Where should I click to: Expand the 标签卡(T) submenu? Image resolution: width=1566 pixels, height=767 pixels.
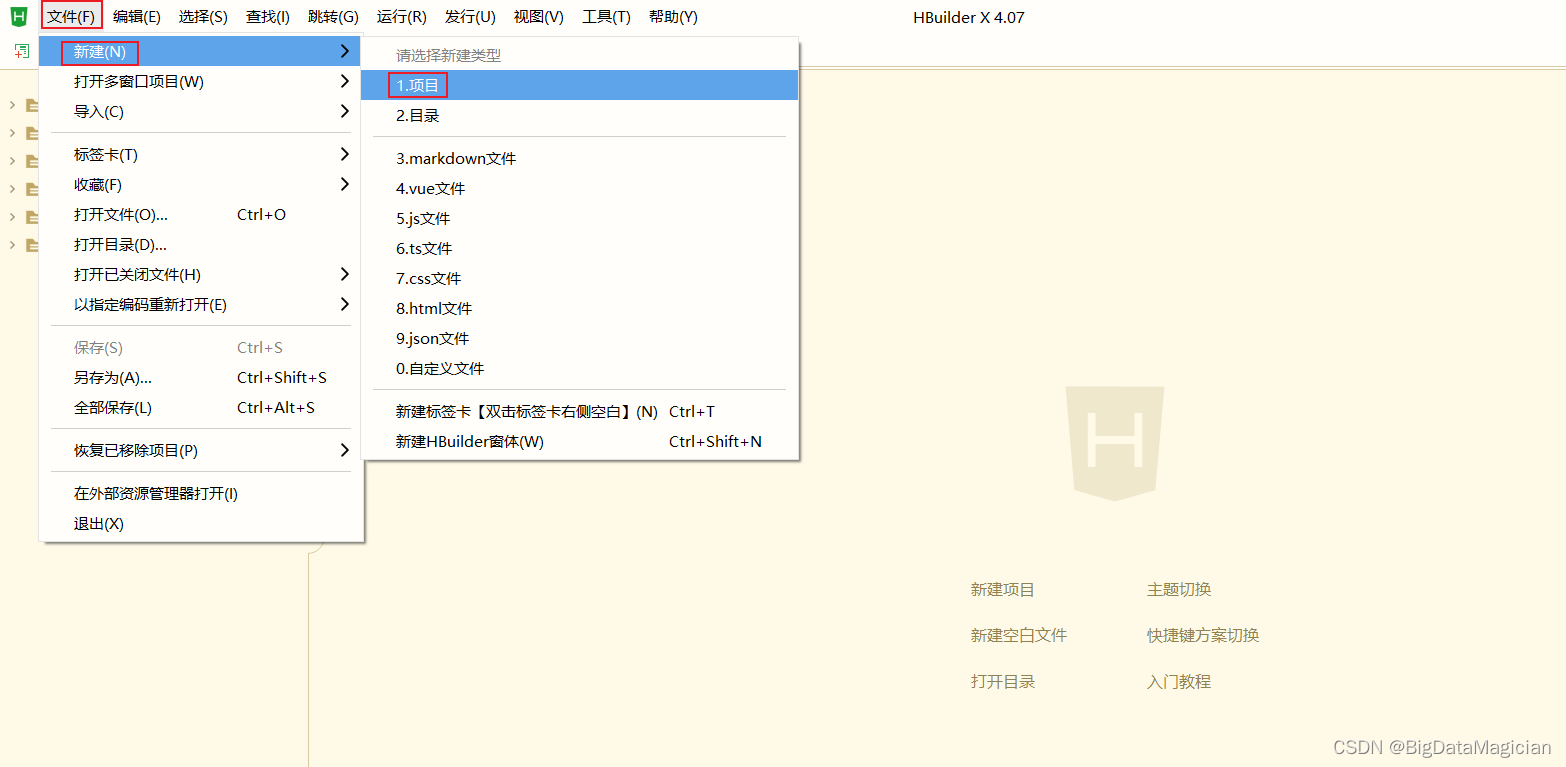pos(200,155)
